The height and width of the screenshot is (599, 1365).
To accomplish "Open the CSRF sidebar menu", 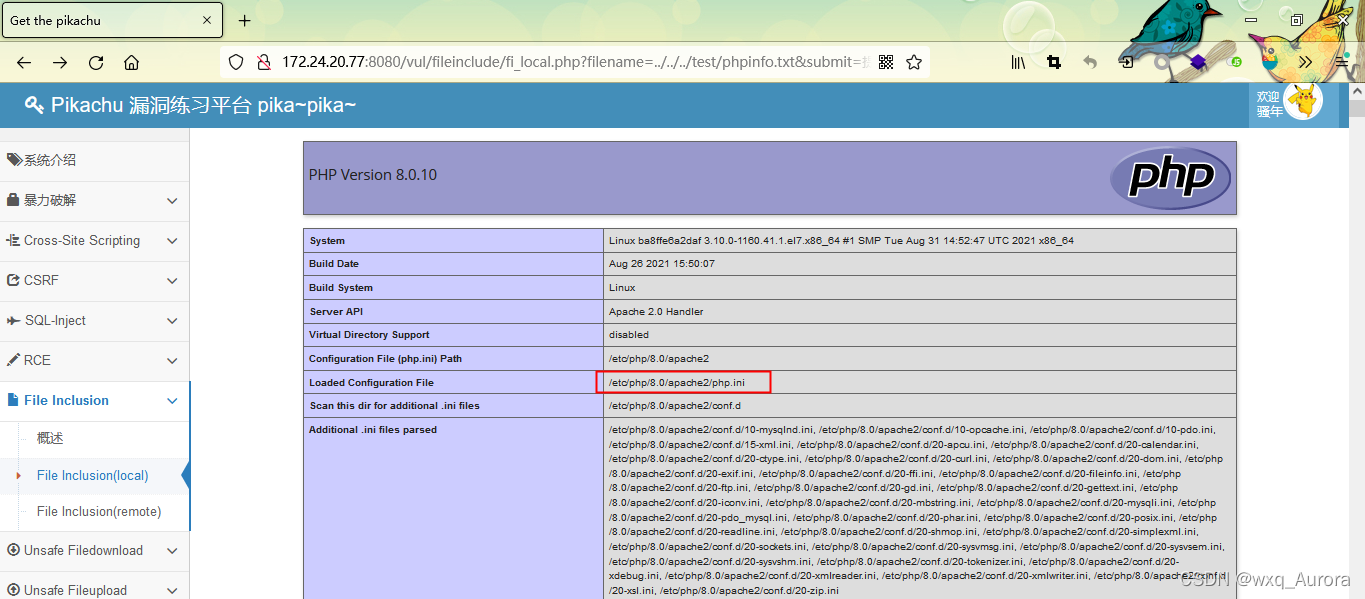I will [94, 281].
